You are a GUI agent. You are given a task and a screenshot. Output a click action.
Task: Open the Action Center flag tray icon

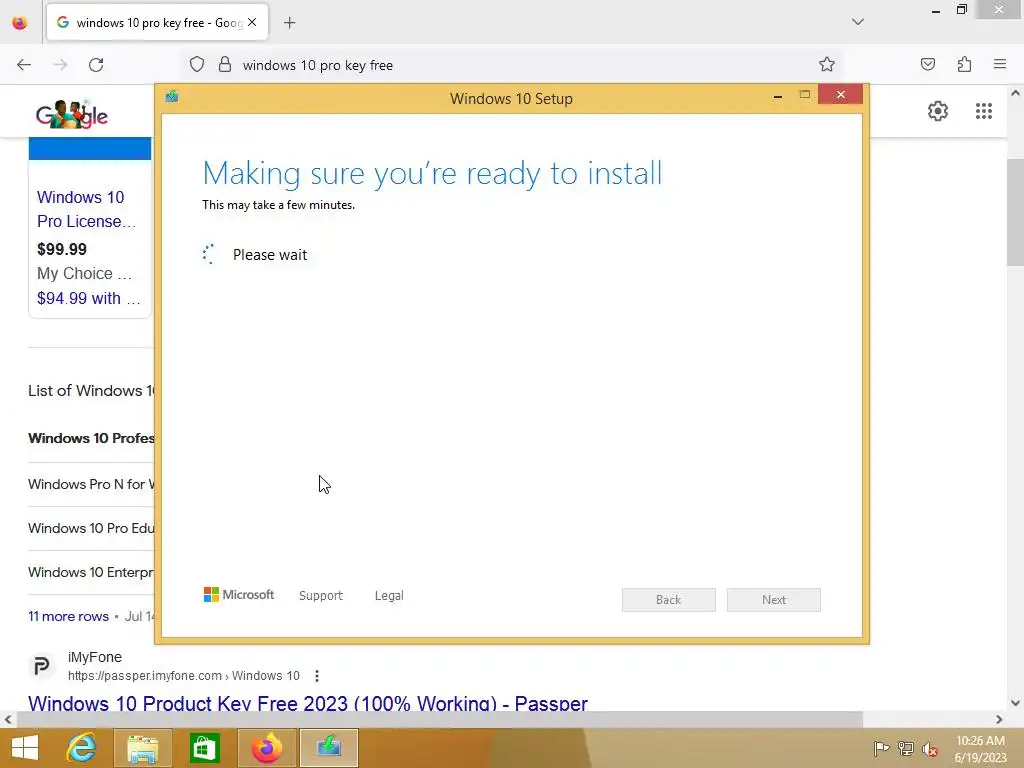(881, 748)
